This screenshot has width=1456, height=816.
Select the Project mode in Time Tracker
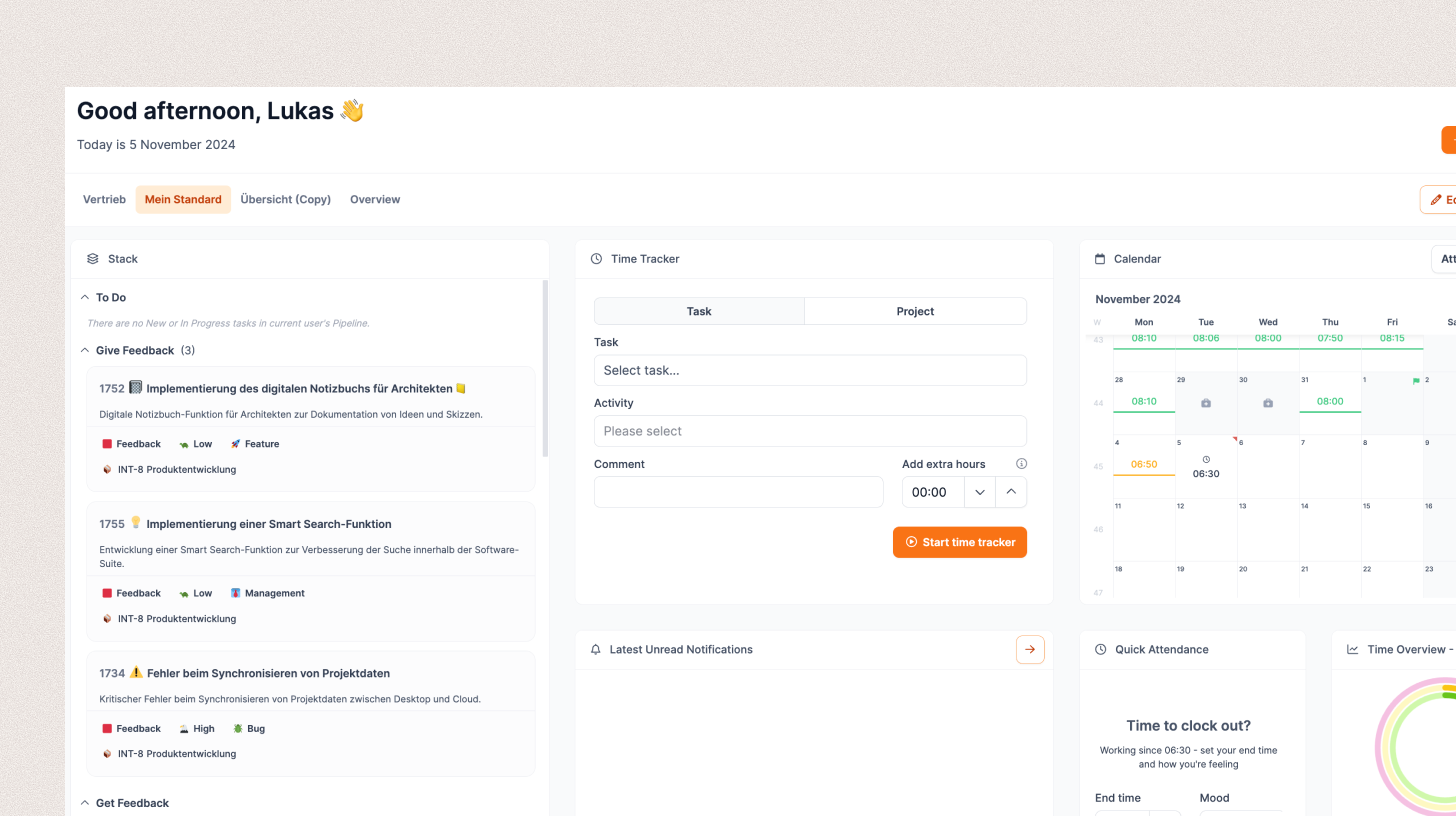point(915,311)
